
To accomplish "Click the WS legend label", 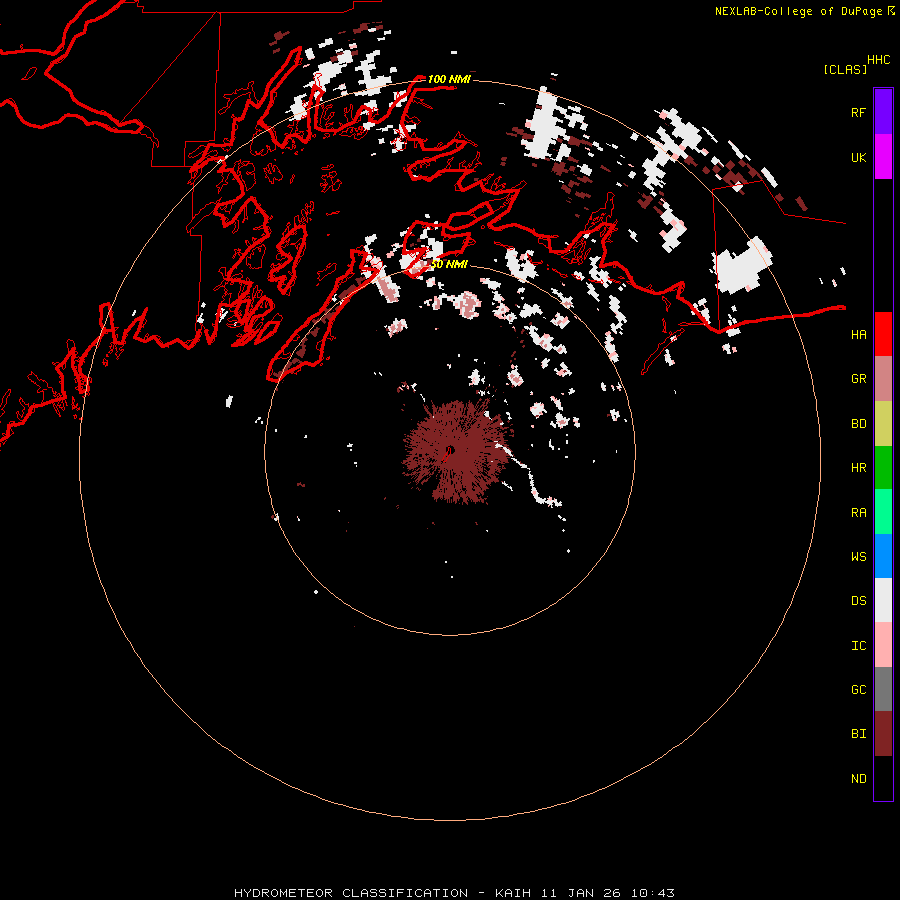I will click(x=858, y=556).
